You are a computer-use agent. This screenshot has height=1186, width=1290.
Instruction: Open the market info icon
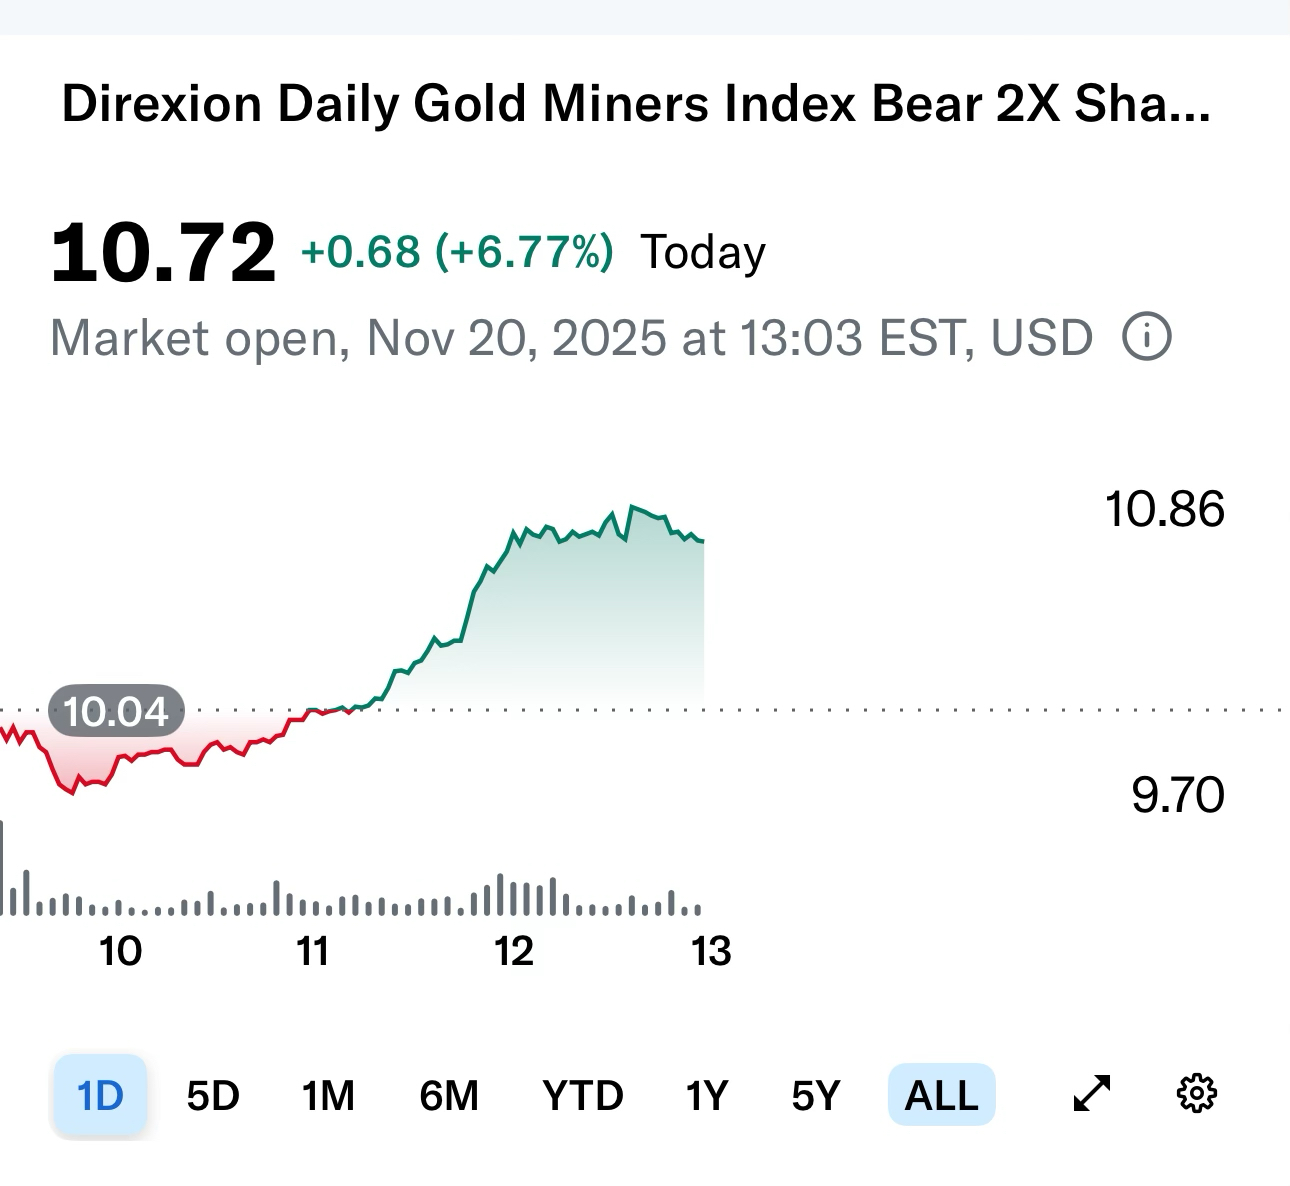click(1146, 338)
